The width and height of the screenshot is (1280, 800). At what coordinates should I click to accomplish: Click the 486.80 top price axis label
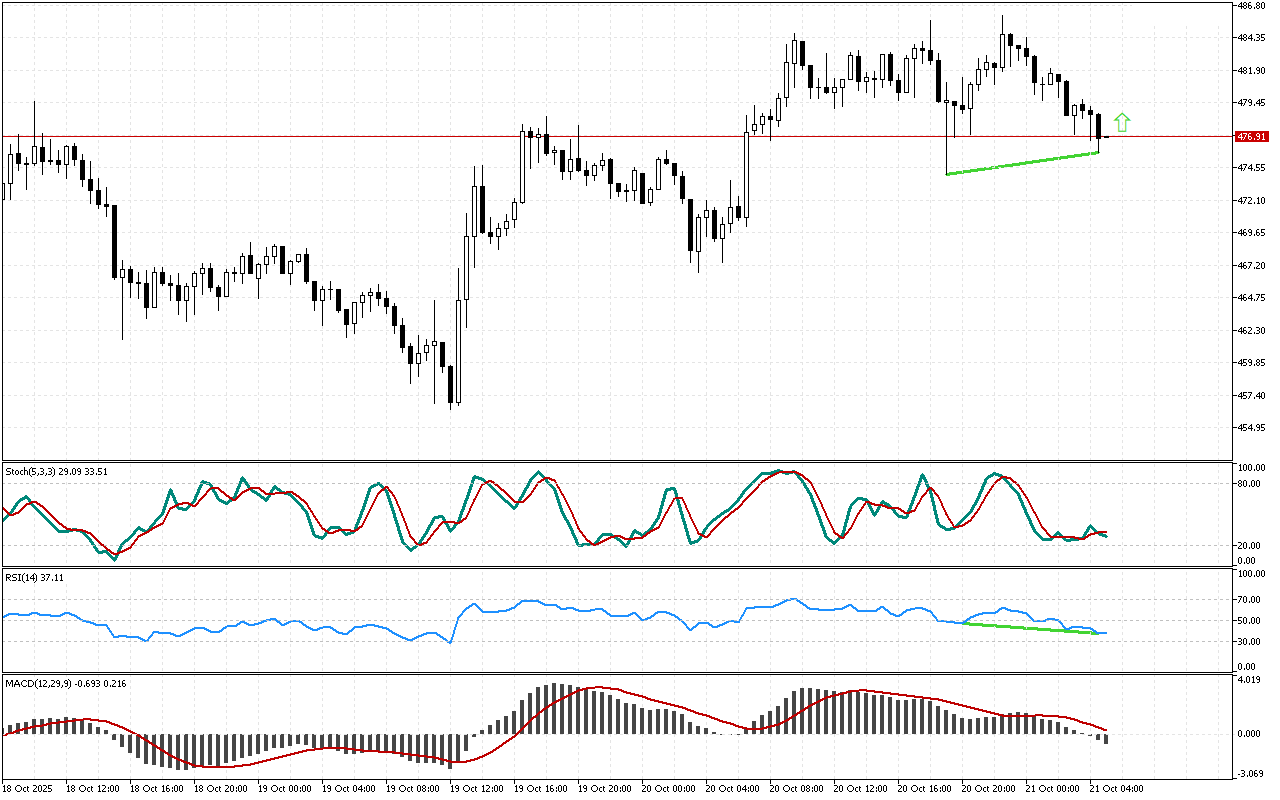point(1251,5)
